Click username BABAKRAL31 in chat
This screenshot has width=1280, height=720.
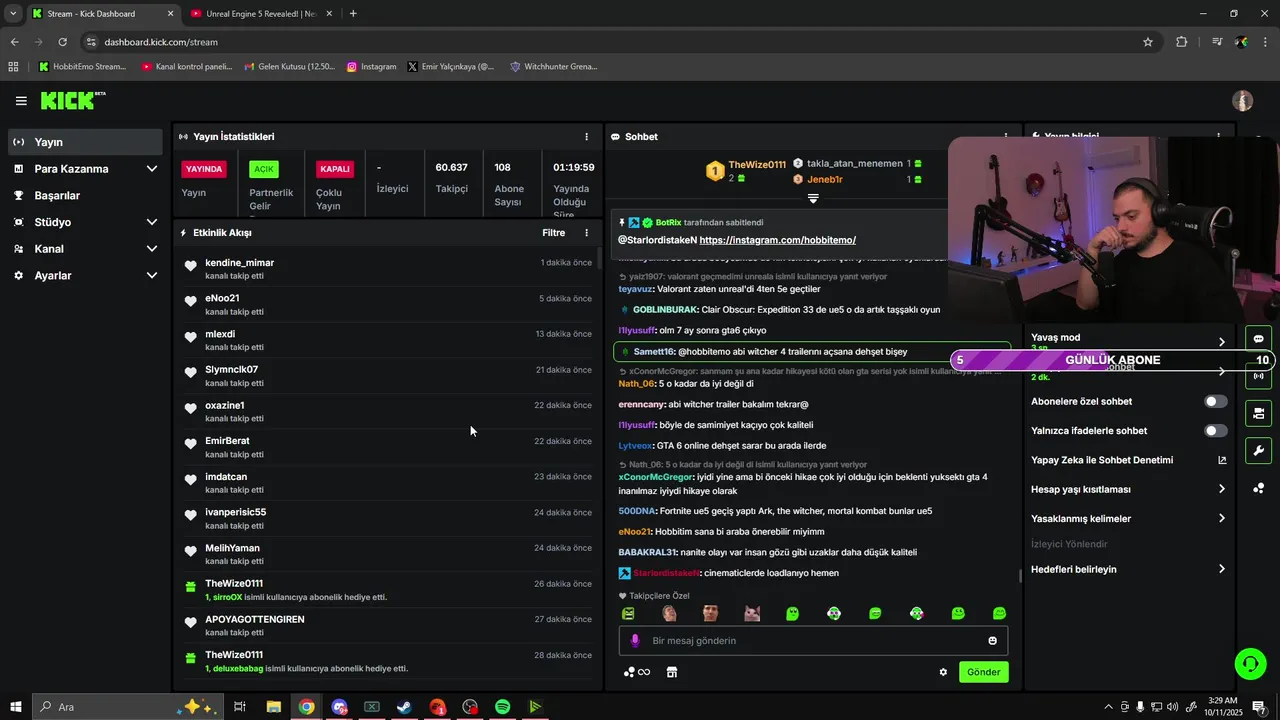[648, 553]
